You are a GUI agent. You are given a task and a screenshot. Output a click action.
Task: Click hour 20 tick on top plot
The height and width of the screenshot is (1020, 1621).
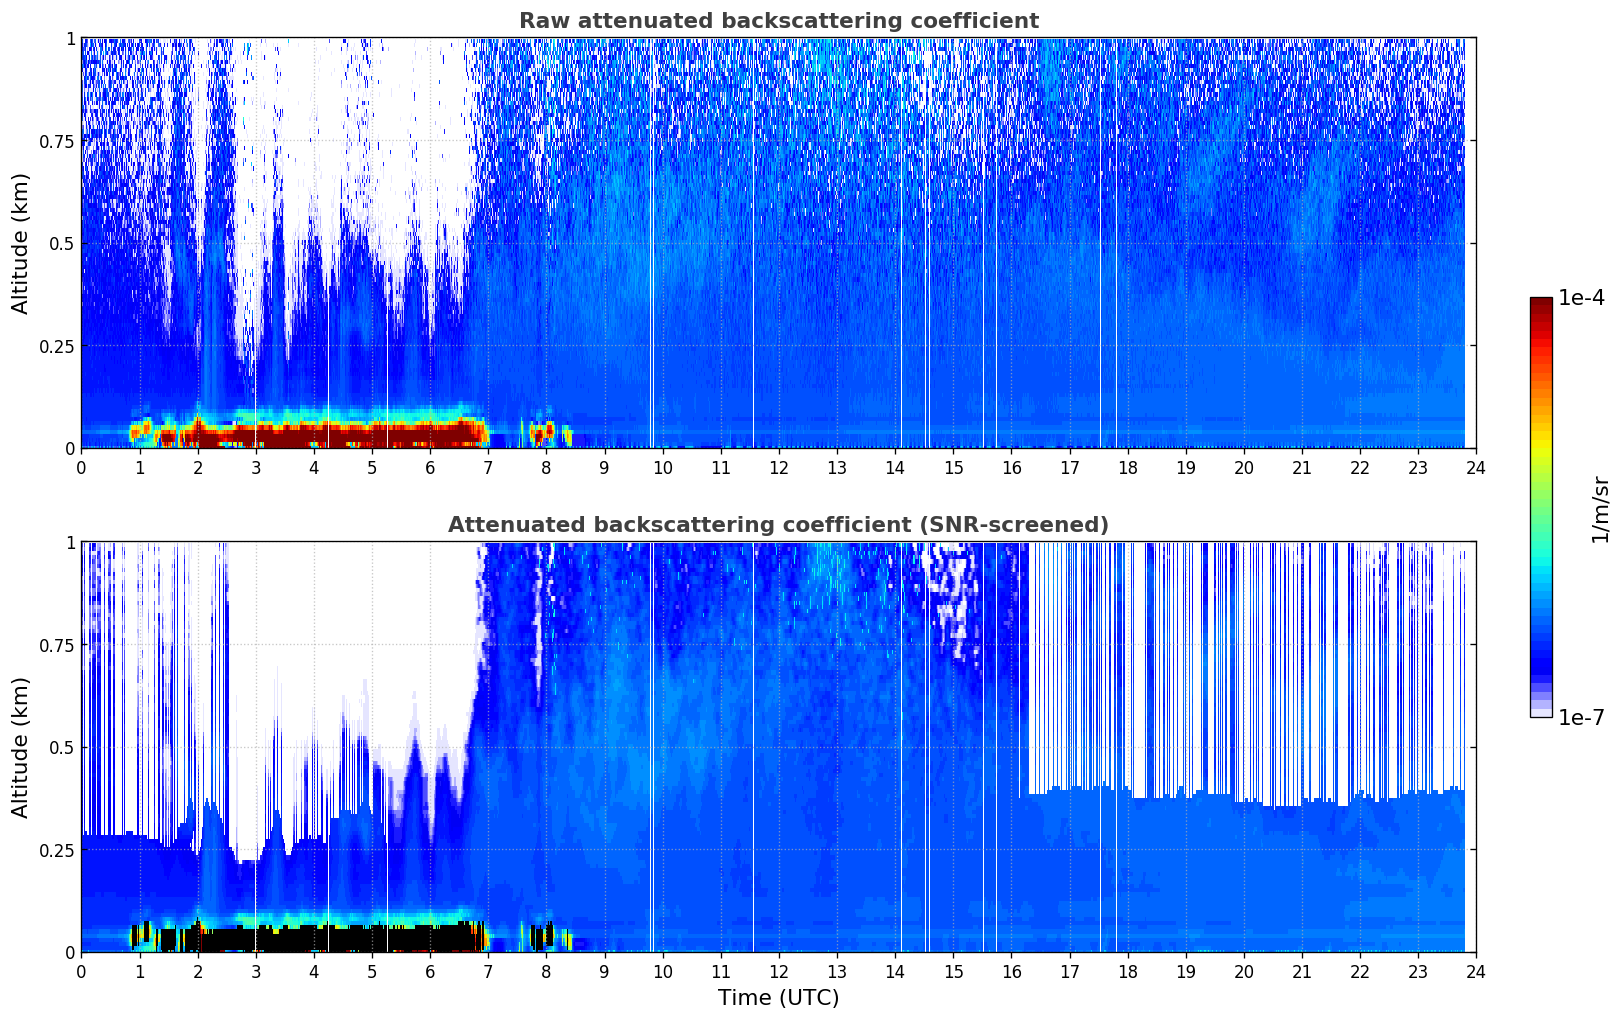pos(1244,467)
